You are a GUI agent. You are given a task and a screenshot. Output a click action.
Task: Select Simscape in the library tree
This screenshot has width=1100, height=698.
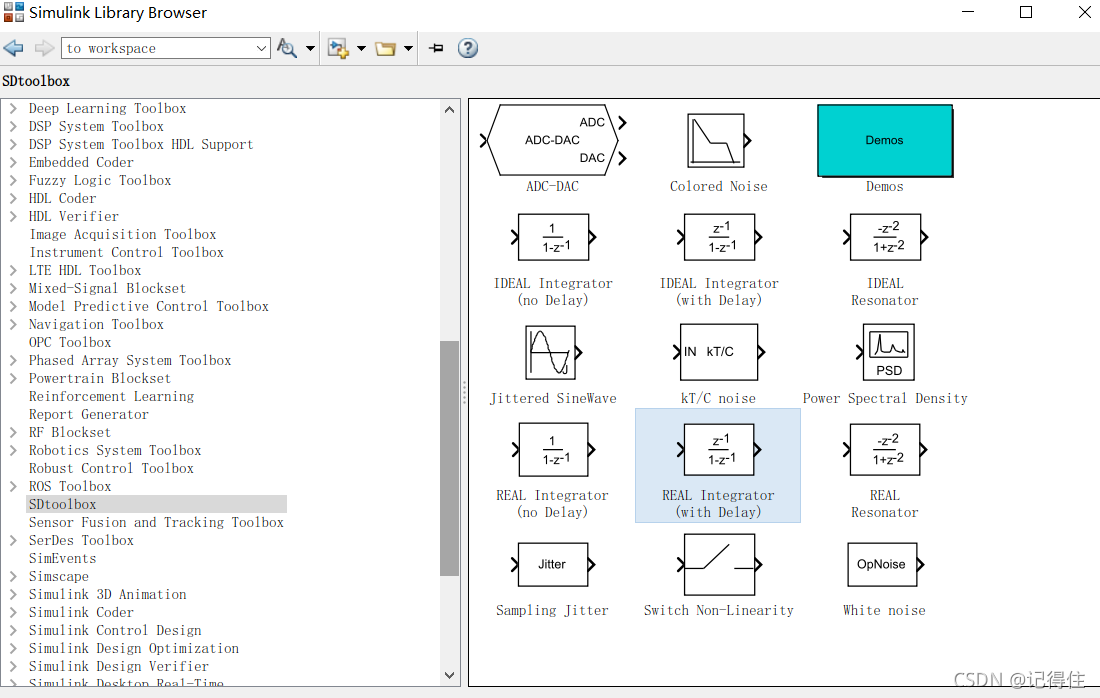[x=58, y=576]
